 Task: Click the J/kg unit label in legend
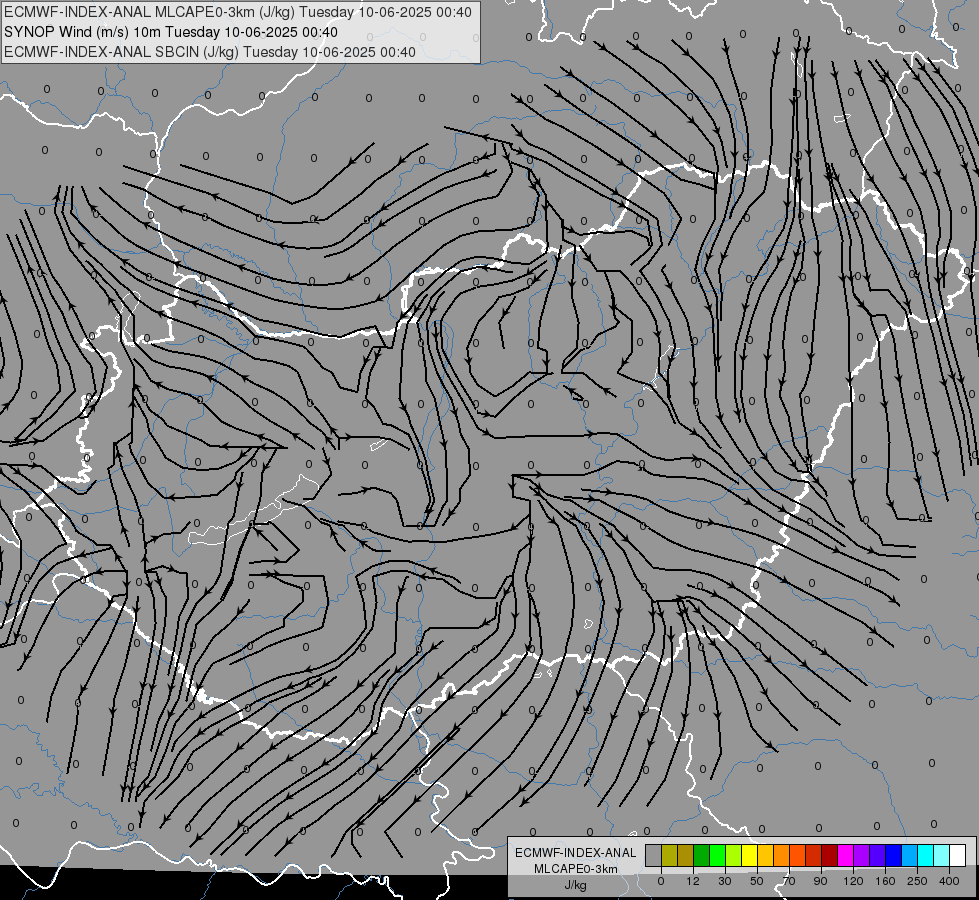576,885
